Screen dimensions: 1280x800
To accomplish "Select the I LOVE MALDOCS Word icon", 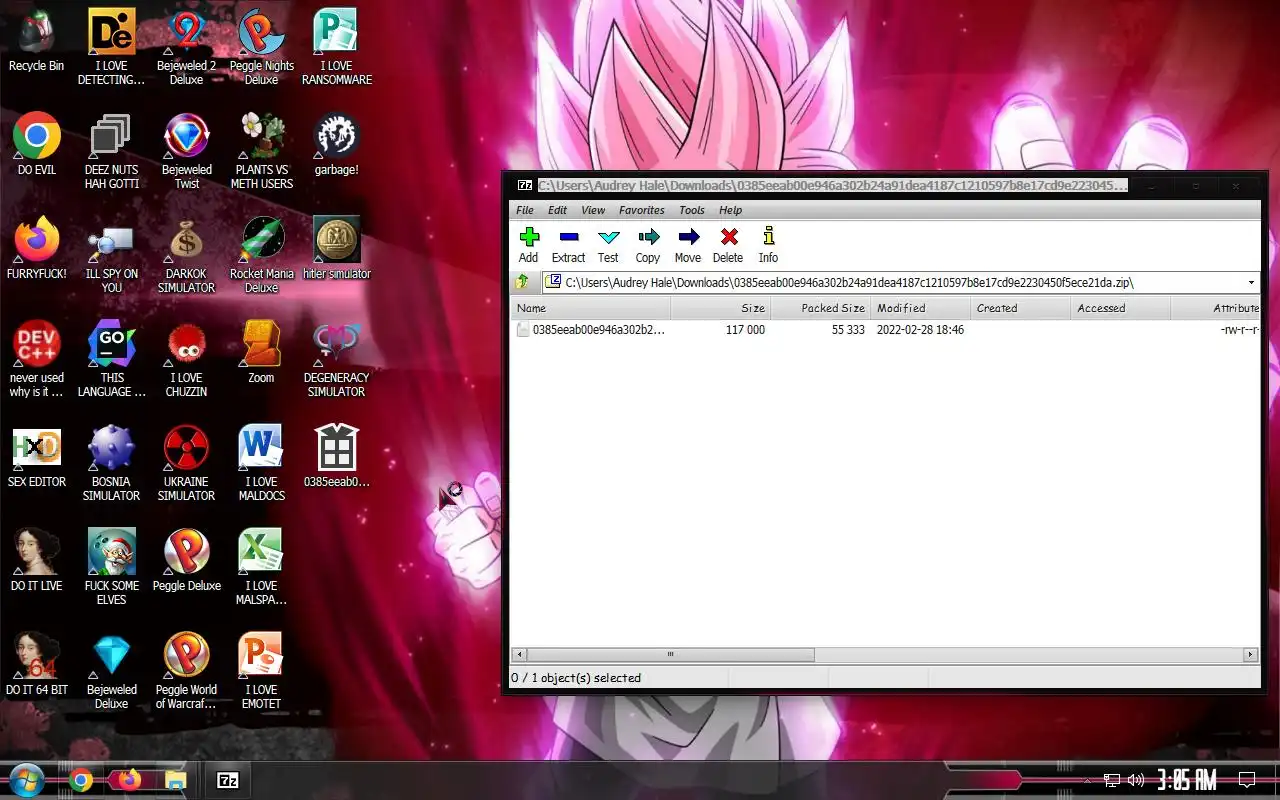I will (x=261, y=463).
